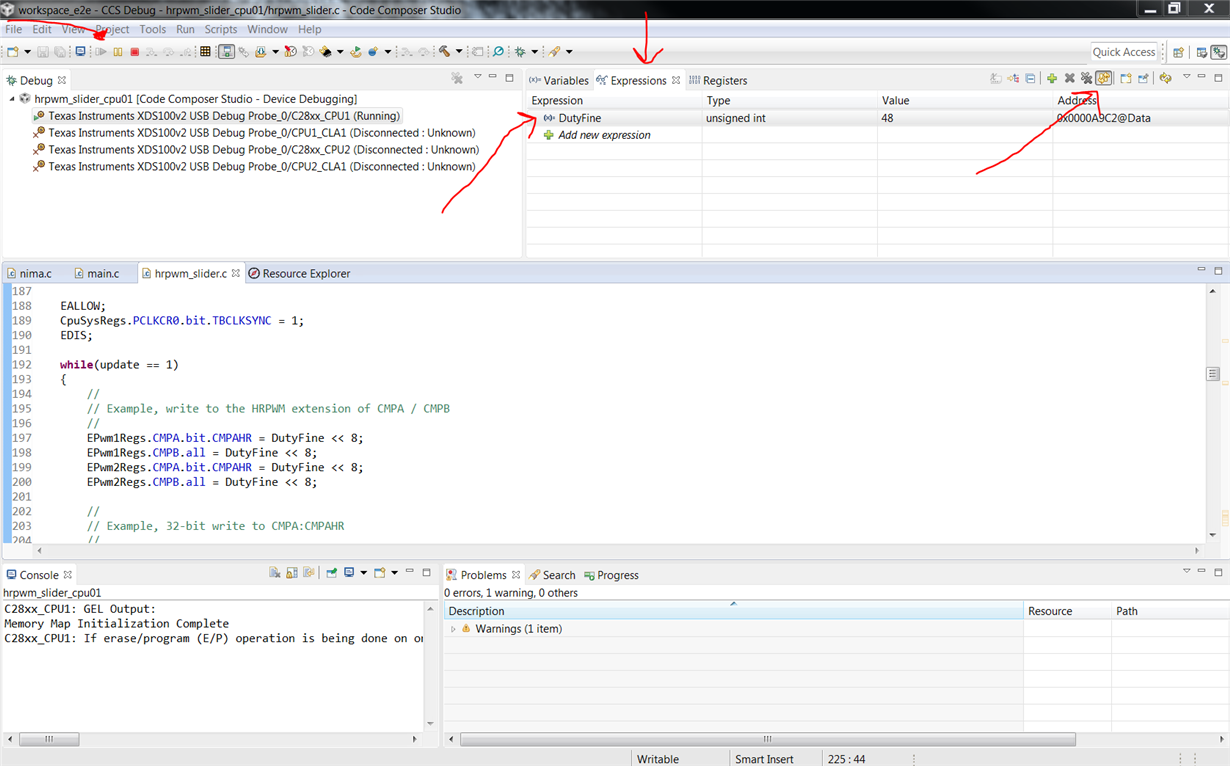Open dropdown arrow next to hammer Build icon
The width and height of the screenshot is (1230, 766).
pos(459,52)
